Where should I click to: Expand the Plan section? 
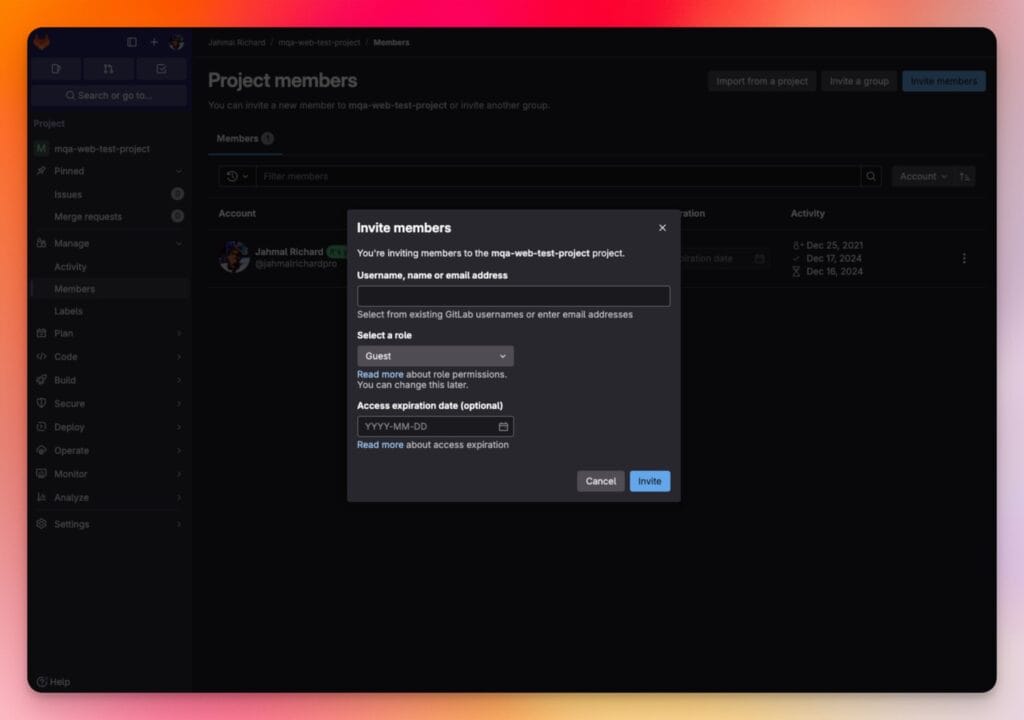click(108, 333)
